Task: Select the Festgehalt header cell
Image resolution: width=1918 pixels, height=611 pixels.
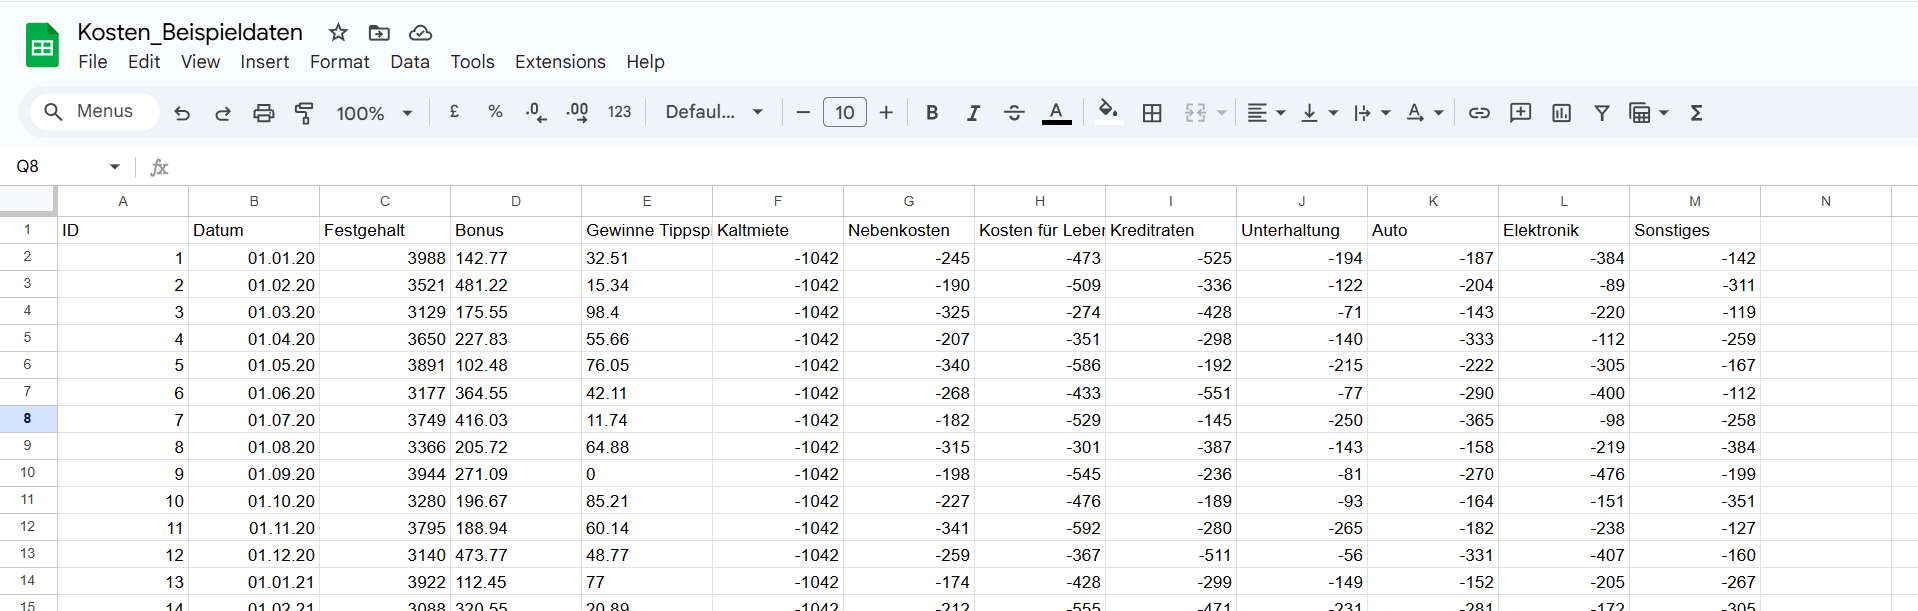Action: pyautogui.click(x=384, y=230)
